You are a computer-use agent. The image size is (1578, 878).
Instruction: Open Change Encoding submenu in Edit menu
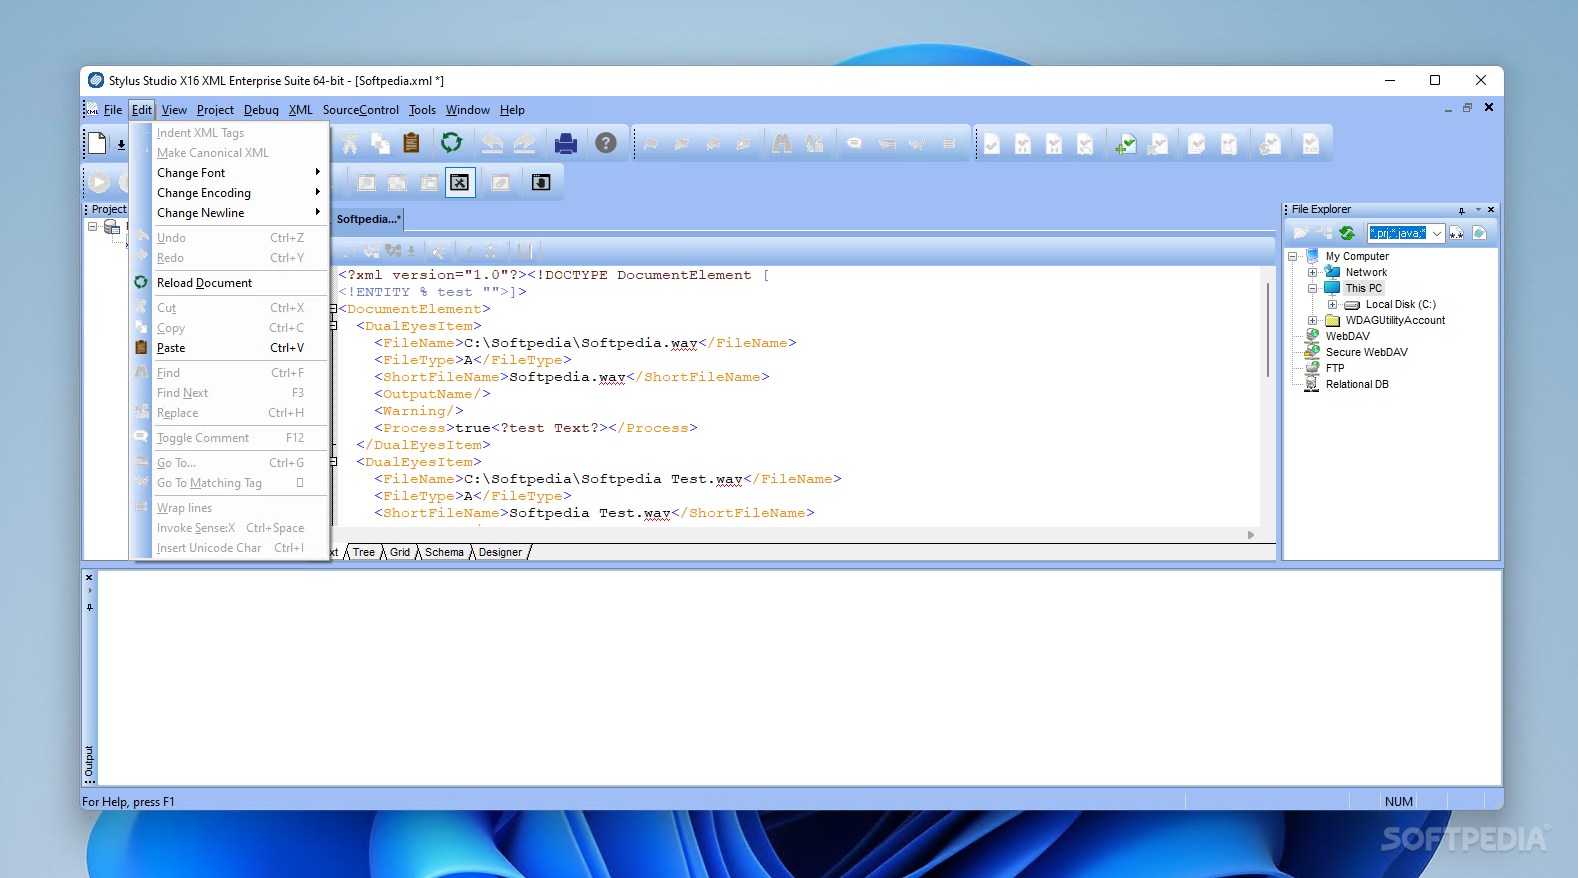230,193
